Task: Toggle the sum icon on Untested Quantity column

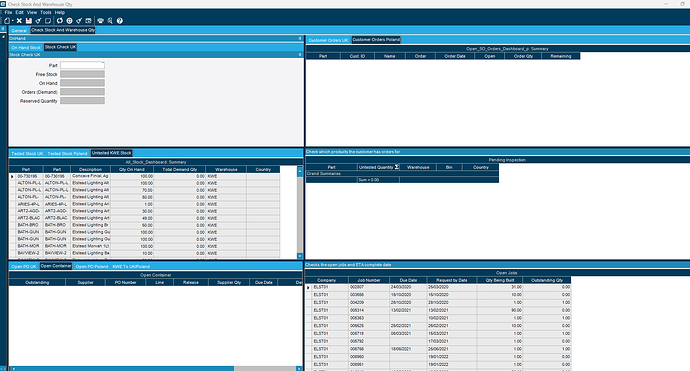Action: (396, 167)
